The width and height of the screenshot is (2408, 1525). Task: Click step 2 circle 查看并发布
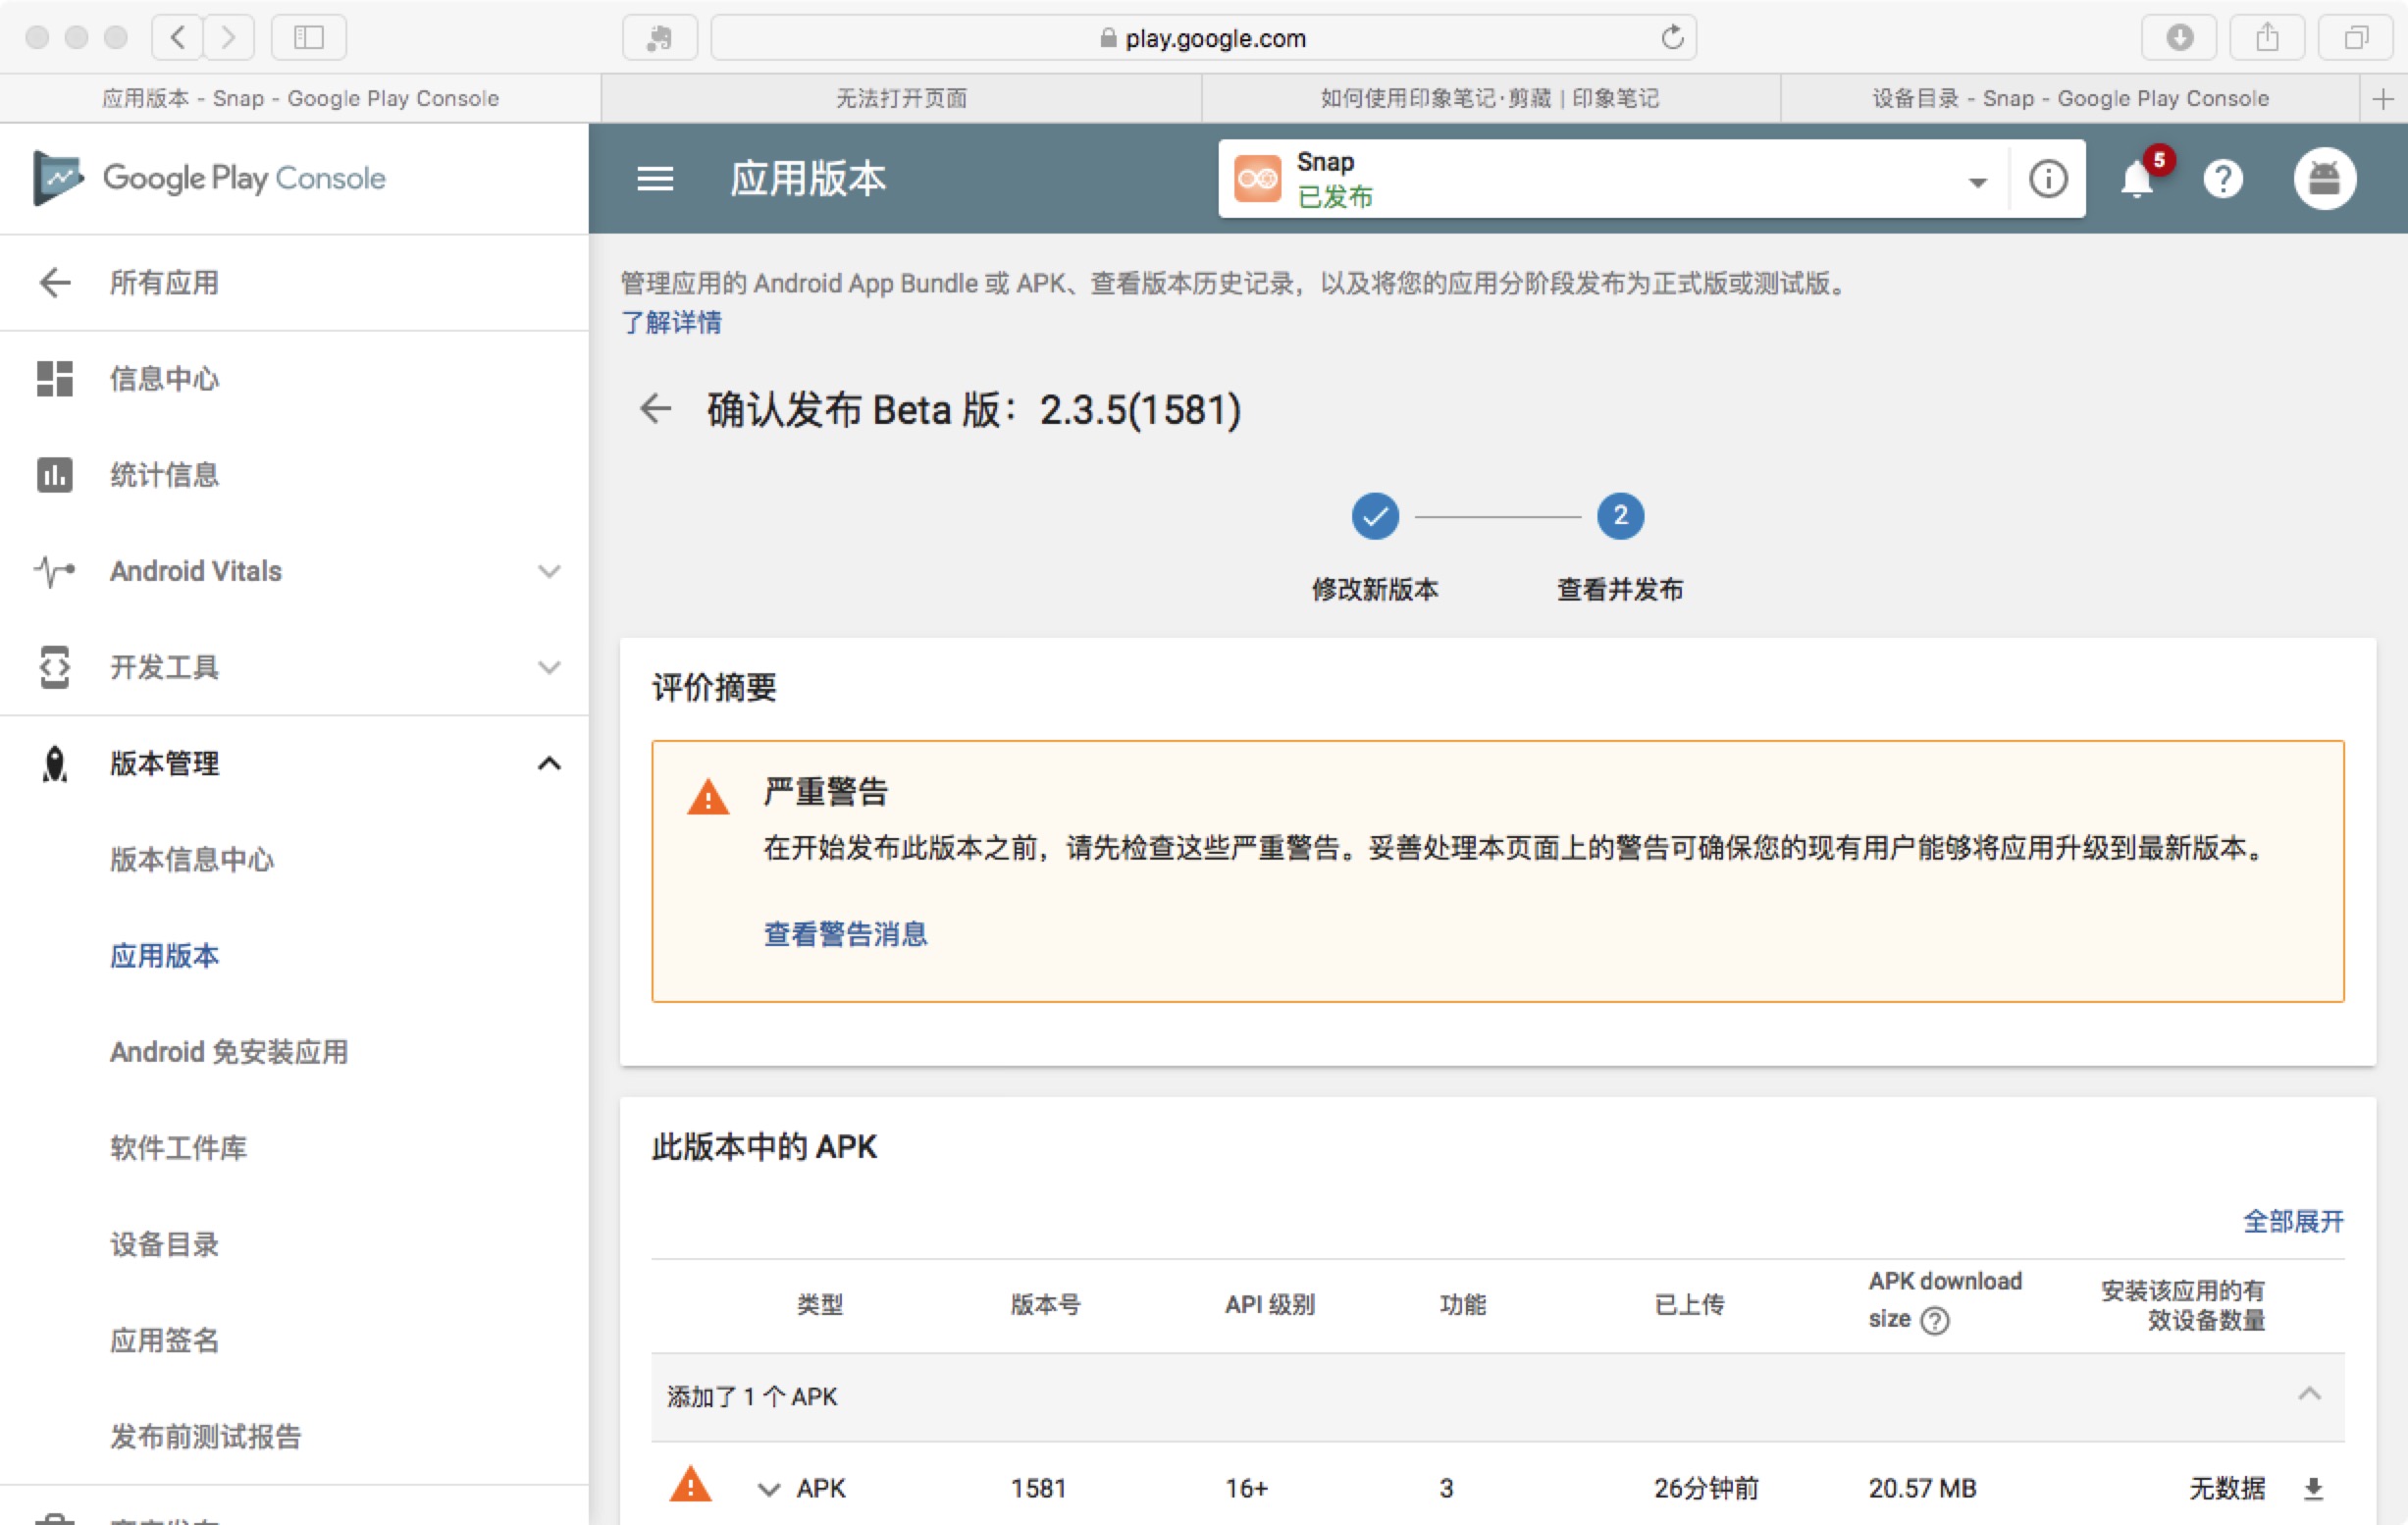point(1620,516)
